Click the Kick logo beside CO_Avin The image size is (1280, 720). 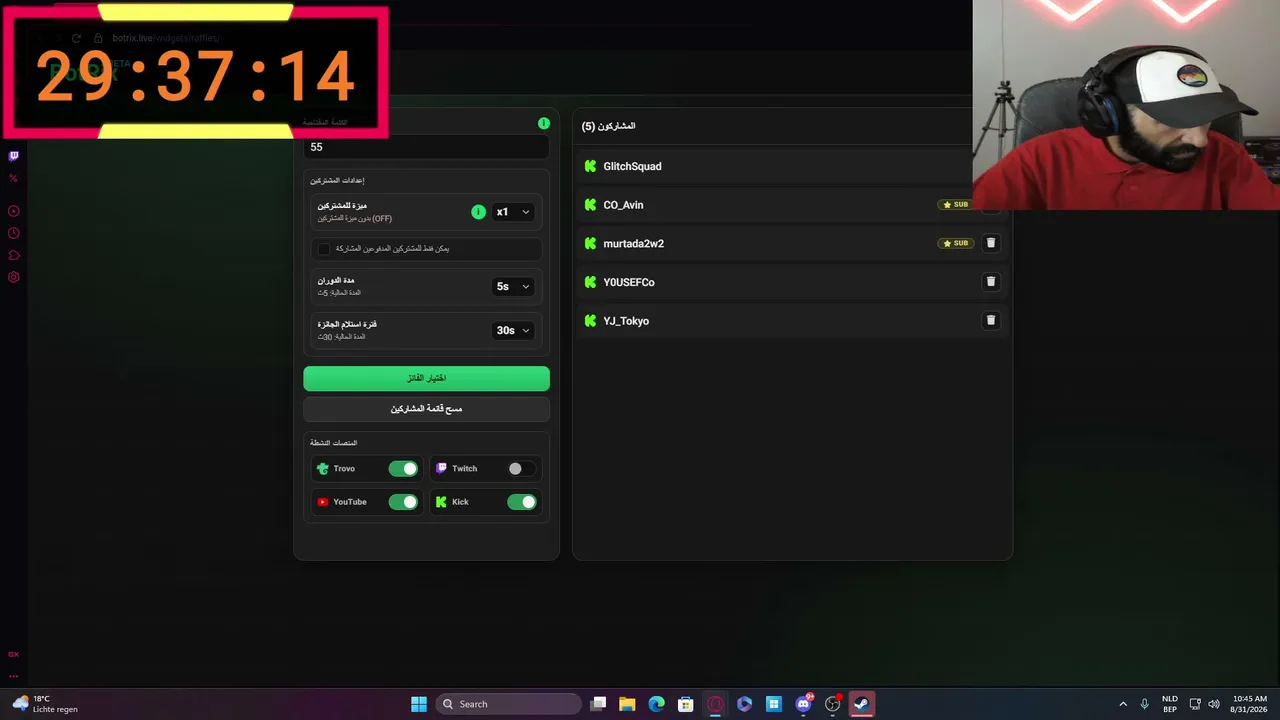(x=590, y=205)
